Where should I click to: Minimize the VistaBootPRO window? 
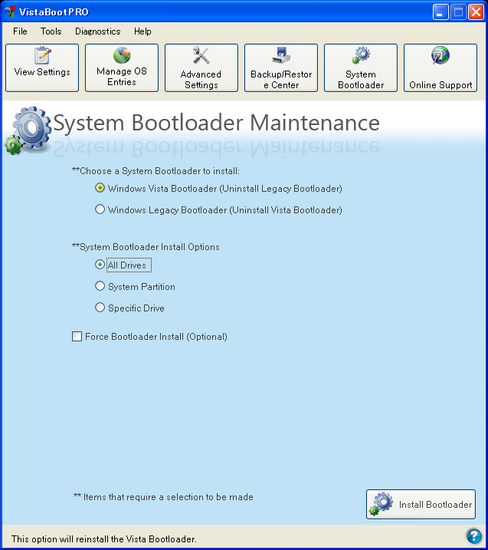click(440, 12)
